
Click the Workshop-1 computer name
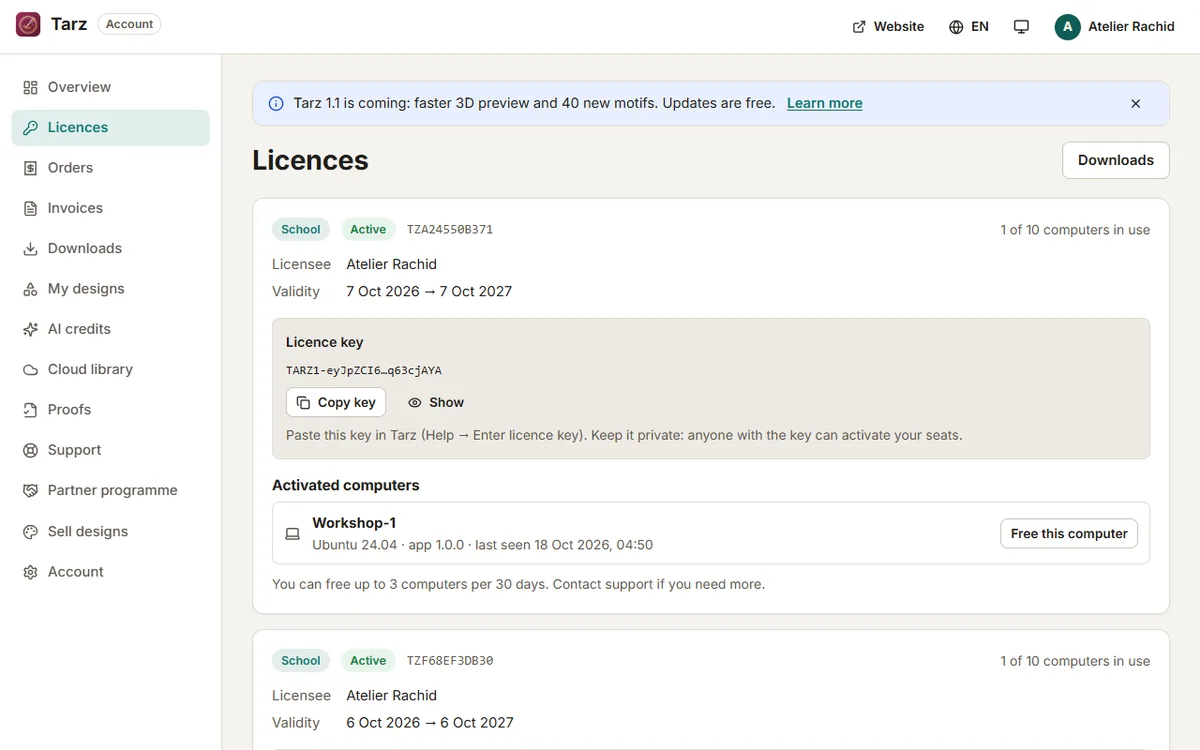click(x=354, y=523)
